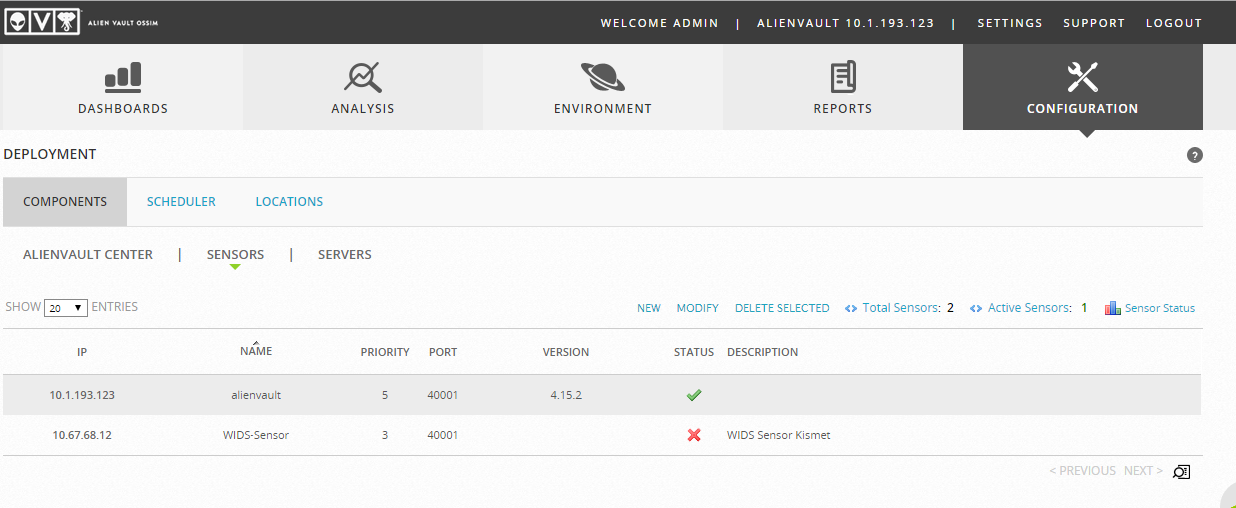The image size is (1236, 508).
Task: Open AlienVault Center section
Action: click(x=88, y=255)
